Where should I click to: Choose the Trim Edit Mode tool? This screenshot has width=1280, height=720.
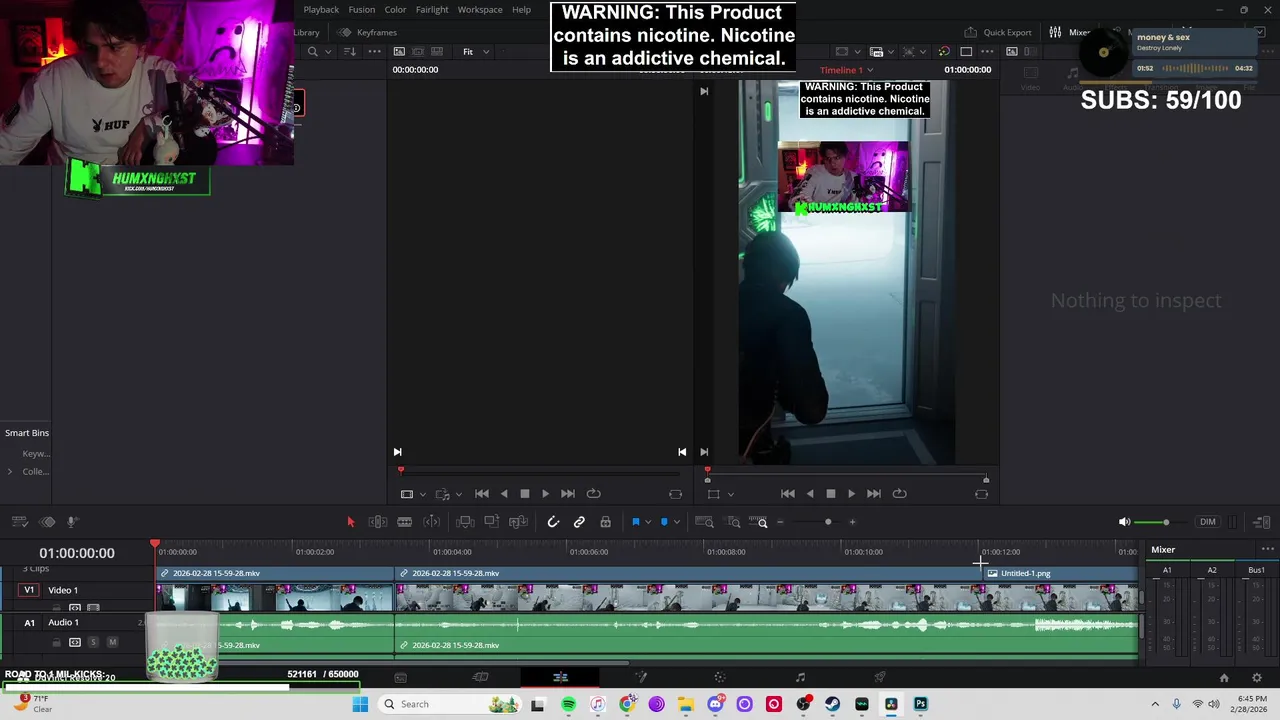tap(378, 522)
